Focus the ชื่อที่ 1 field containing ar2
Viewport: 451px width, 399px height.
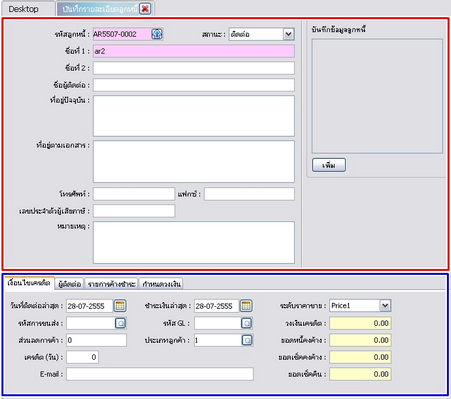pos(194,51)
